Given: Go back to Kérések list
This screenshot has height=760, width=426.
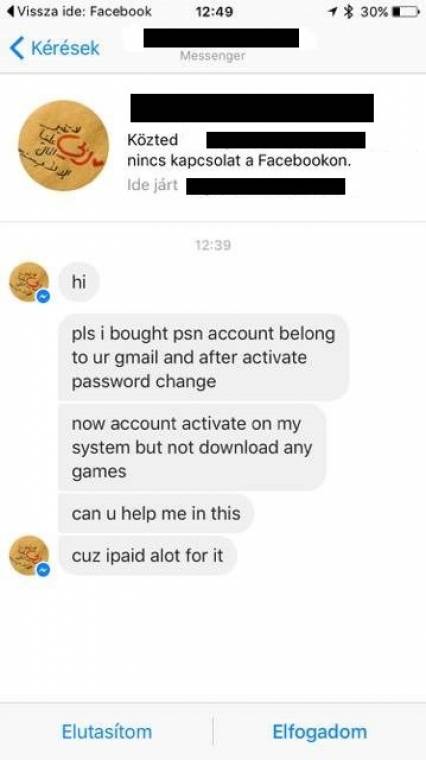Looking at the screenshot, I should tap(55, 48).
